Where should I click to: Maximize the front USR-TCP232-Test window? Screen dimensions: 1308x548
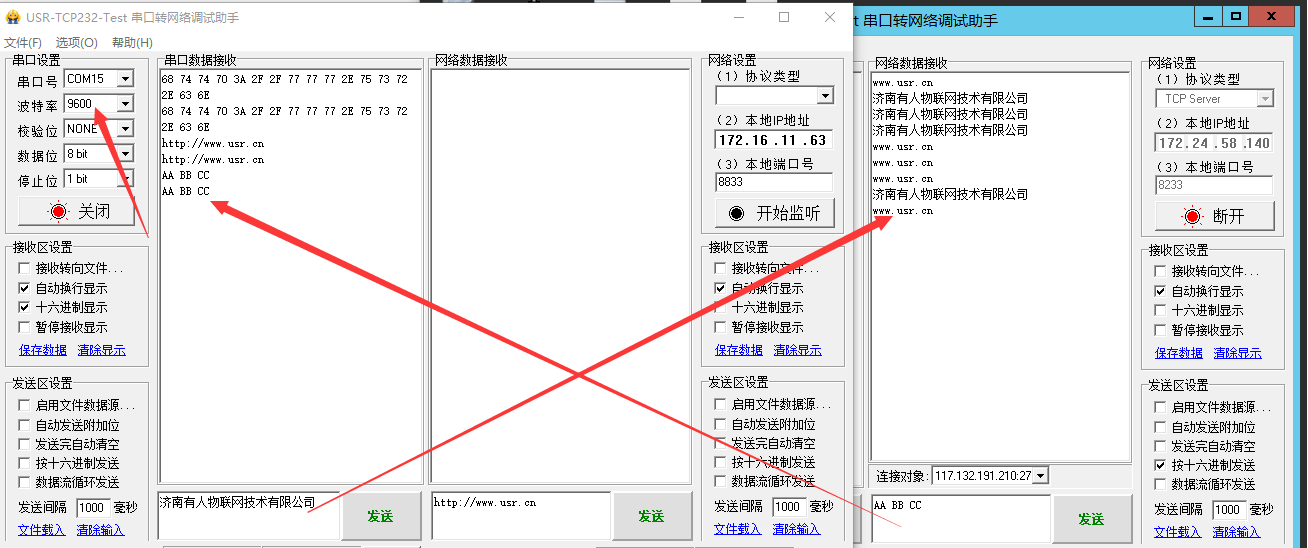[x=784, y=17]
